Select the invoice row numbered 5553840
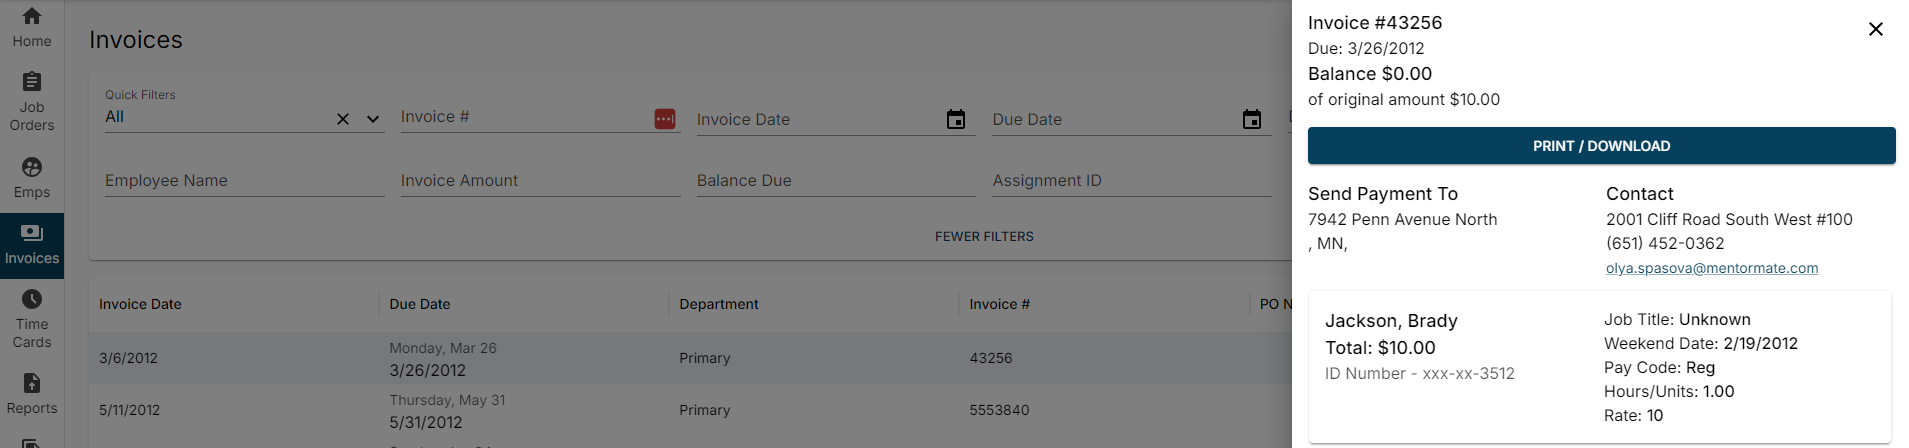Viewport: 1909px width, 448px height. pos(999,410)
